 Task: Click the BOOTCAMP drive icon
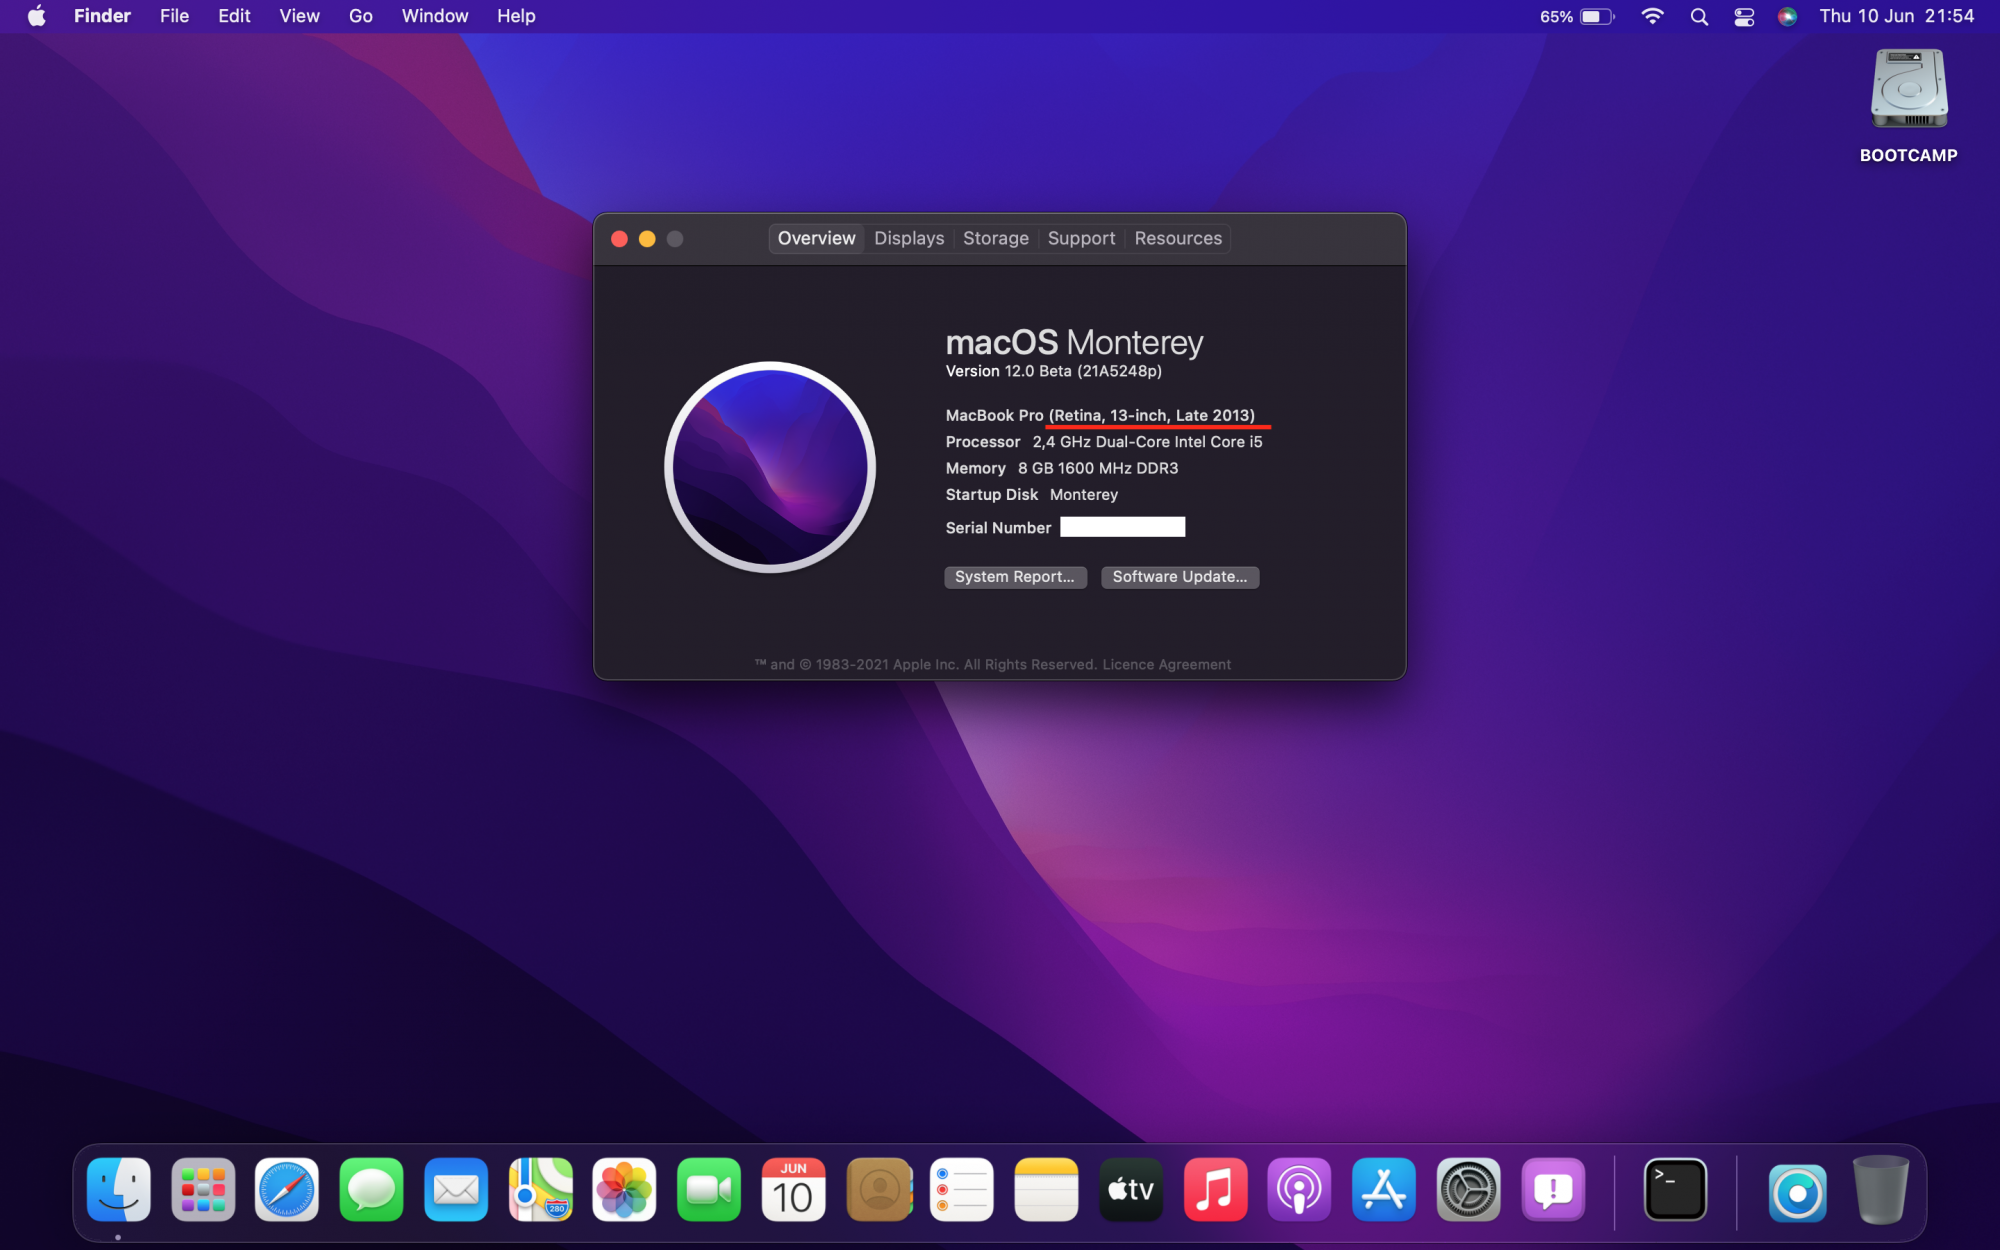(x=1908, y=90)
